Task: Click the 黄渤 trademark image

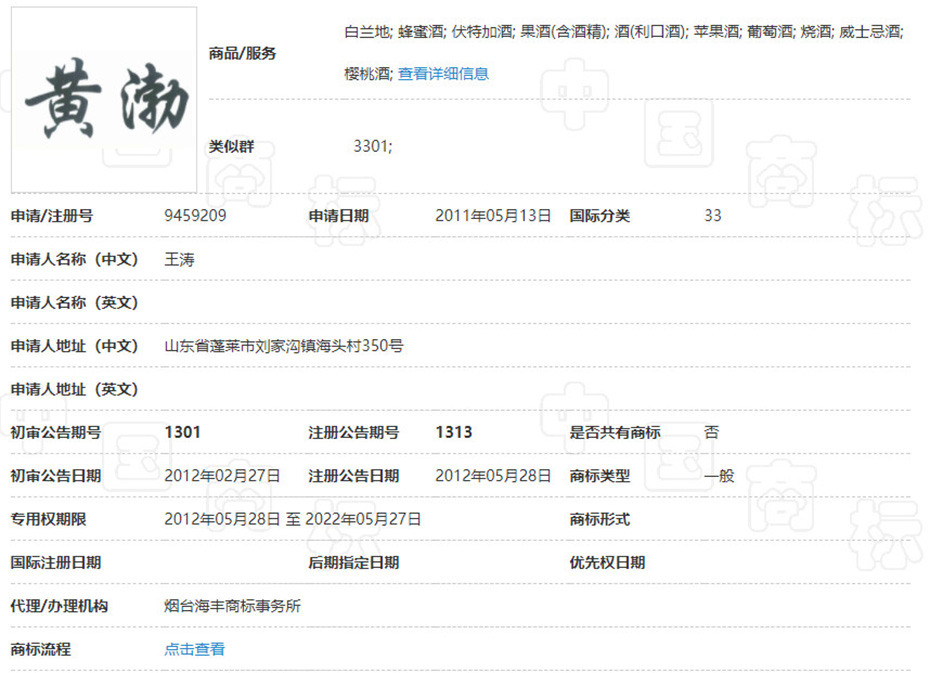Action: click(x=104, y=100)
